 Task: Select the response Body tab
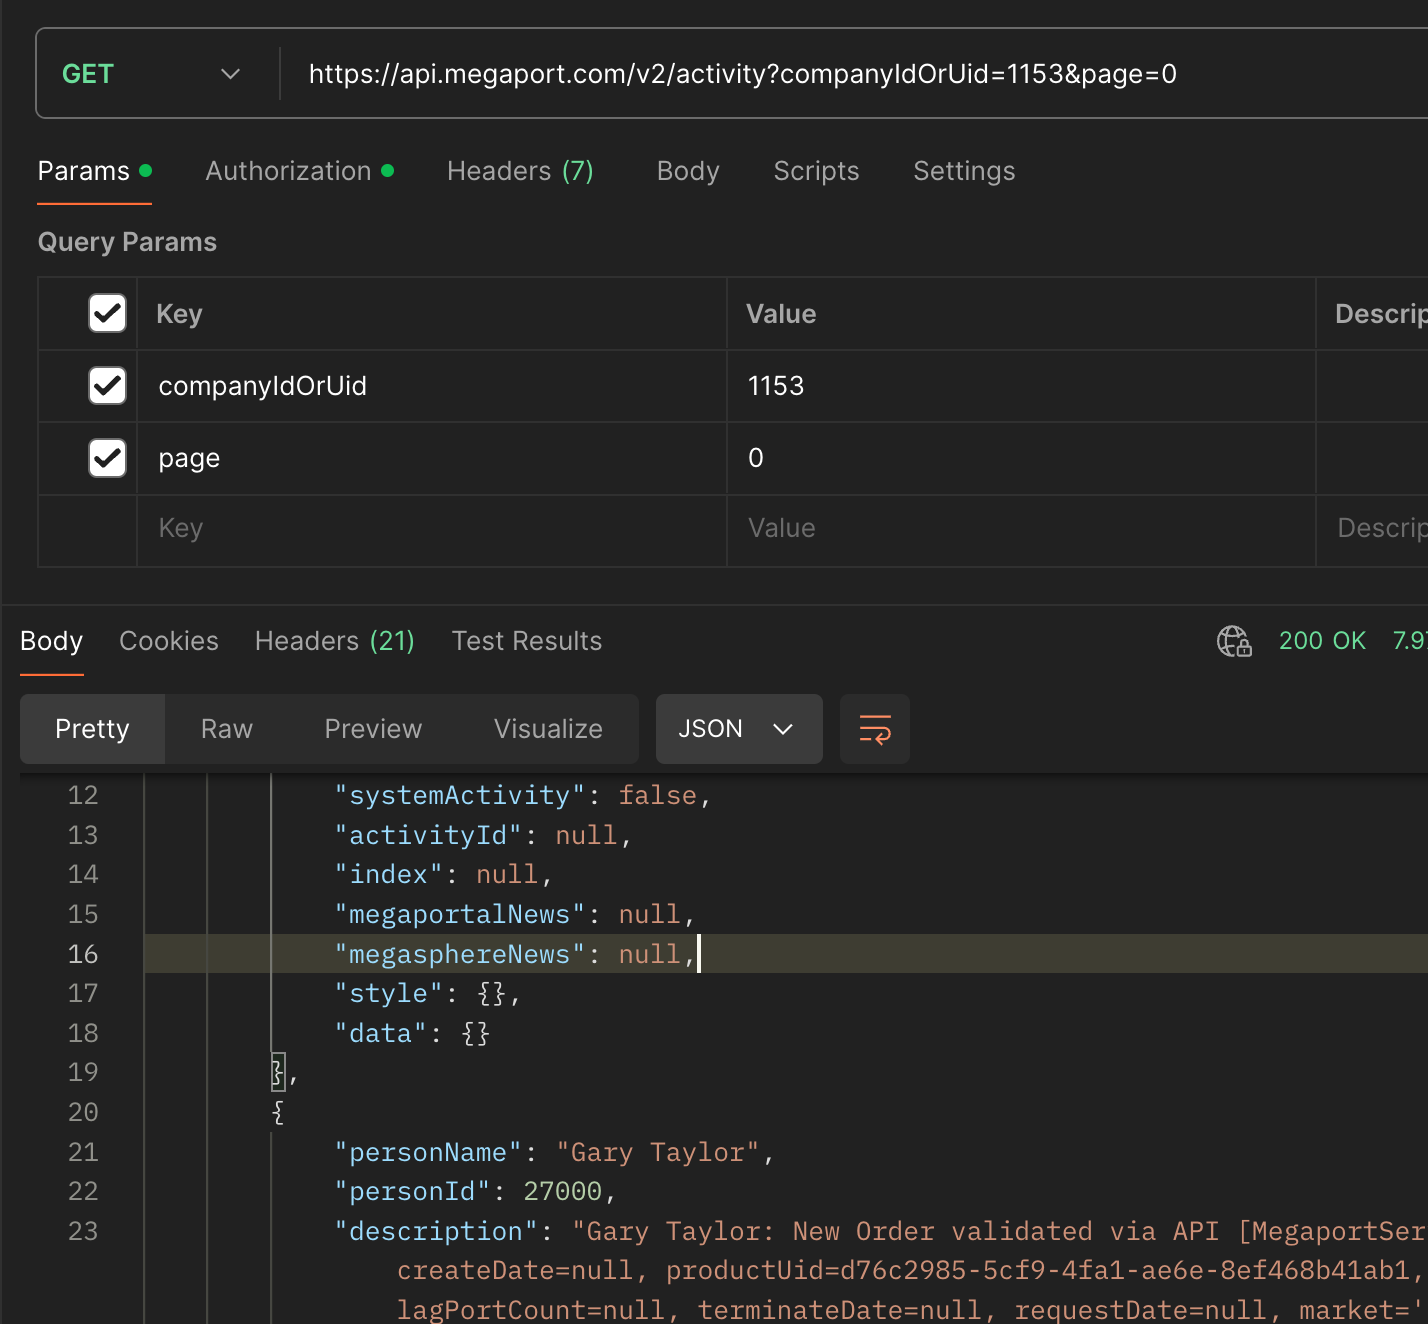(52, 641)
